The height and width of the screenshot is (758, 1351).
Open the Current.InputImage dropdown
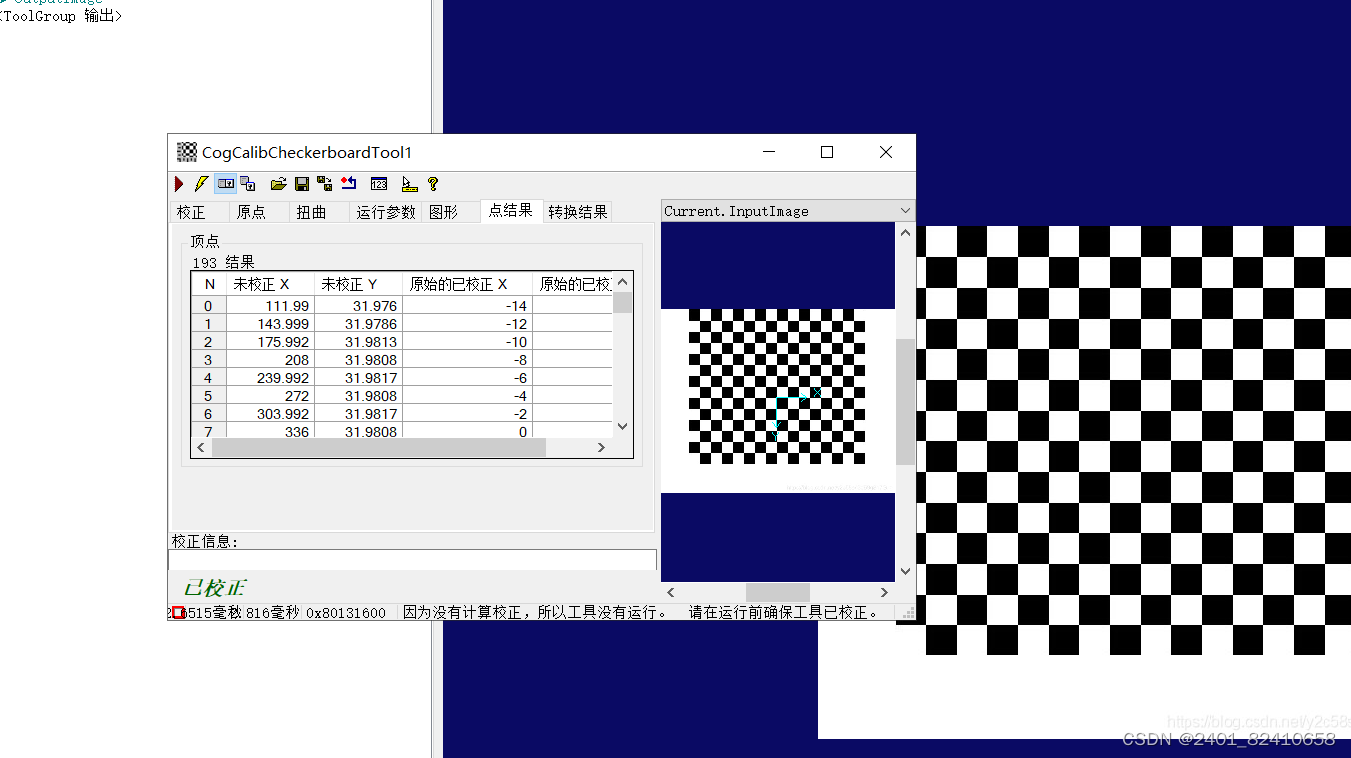pyautogui.click(x=788, y=211)
